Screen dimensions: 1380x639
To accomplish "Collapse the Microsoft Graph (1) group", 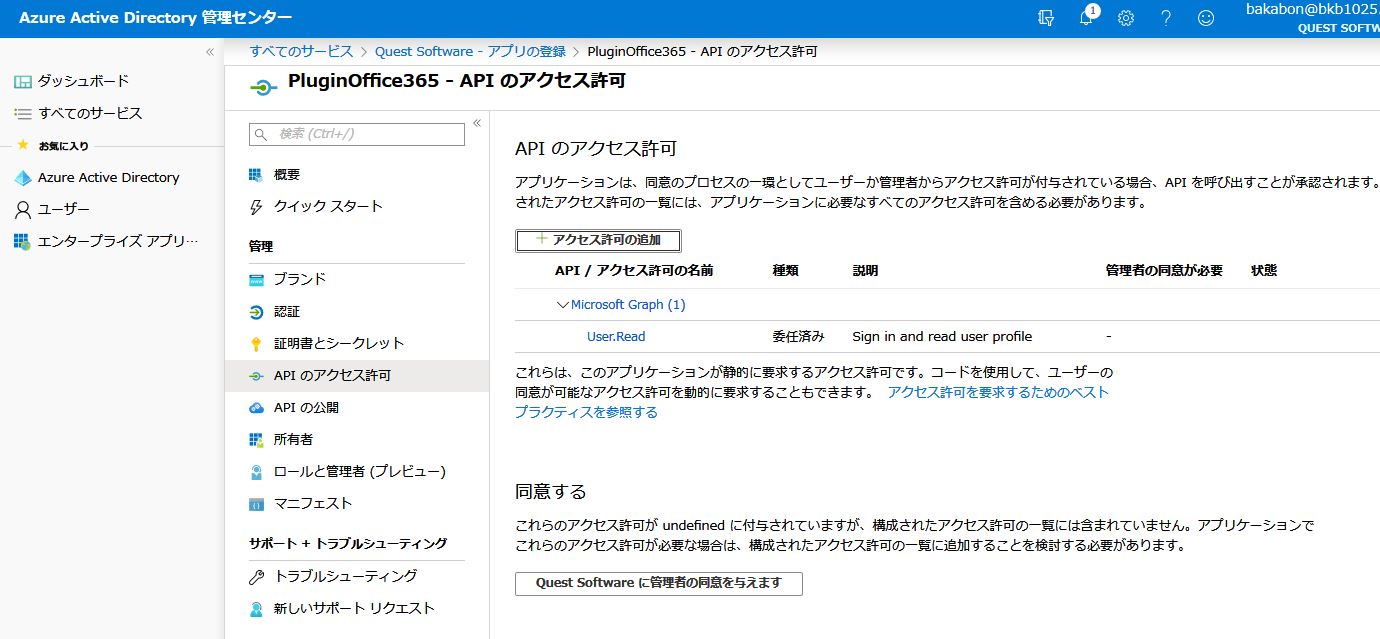I will coord(562,305).
